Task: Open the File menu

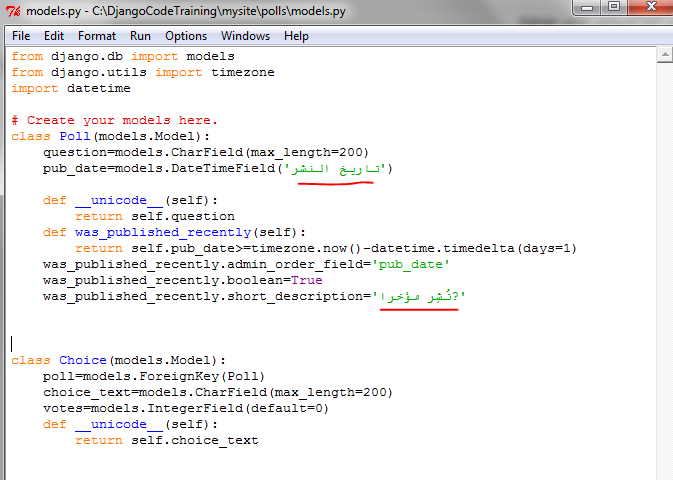Action: pyautogui.click(x=21, y=36)
